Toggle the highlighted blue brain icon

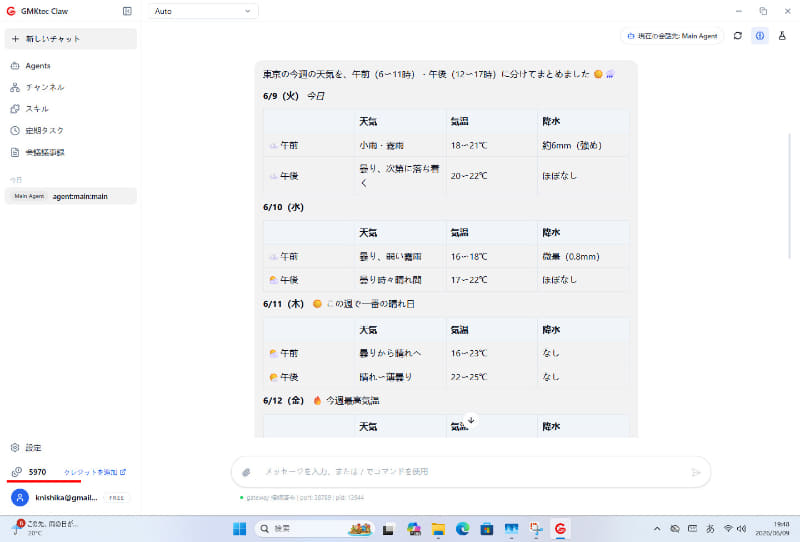click(x=760, y=36)
